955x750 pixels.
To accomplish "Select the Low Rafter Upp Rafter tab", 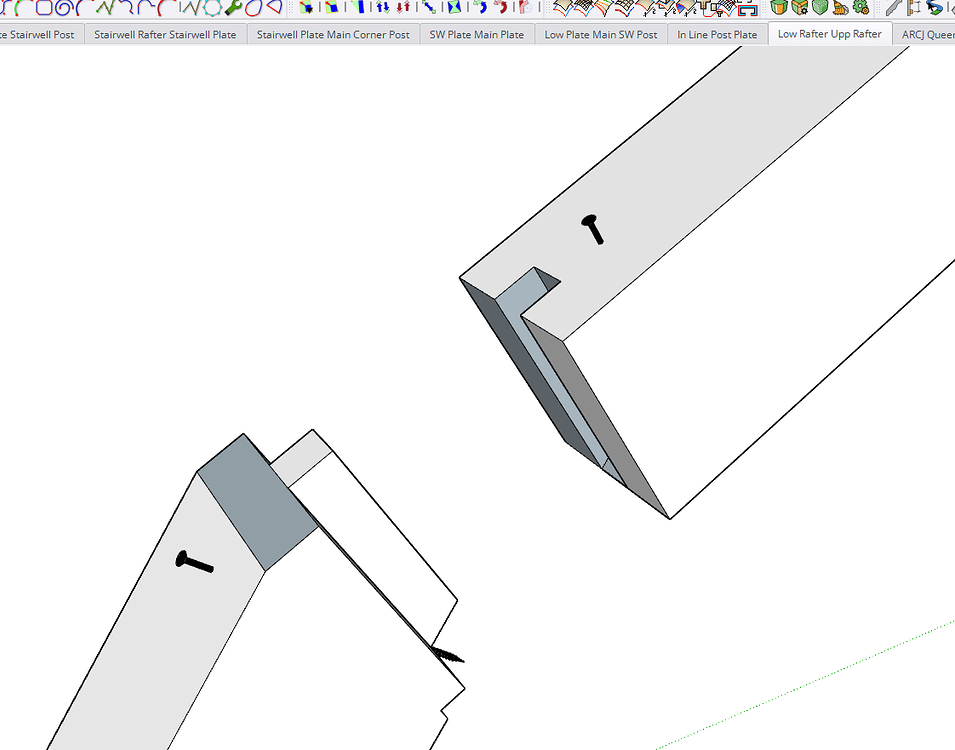I will point(830,34).
